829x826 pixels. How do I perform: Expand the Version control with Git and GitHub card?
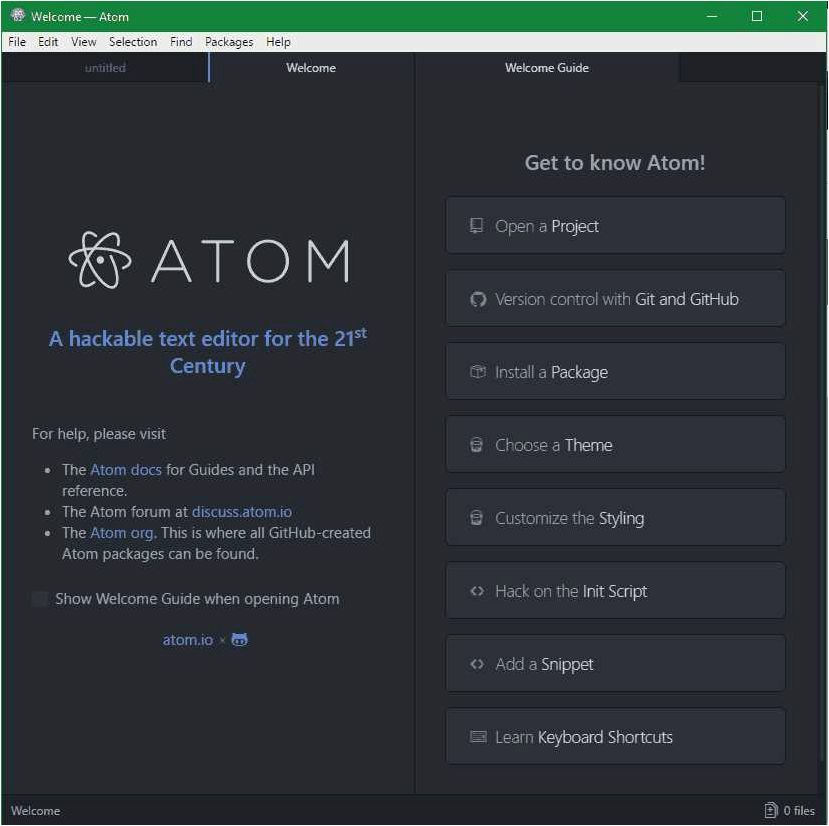615,299
